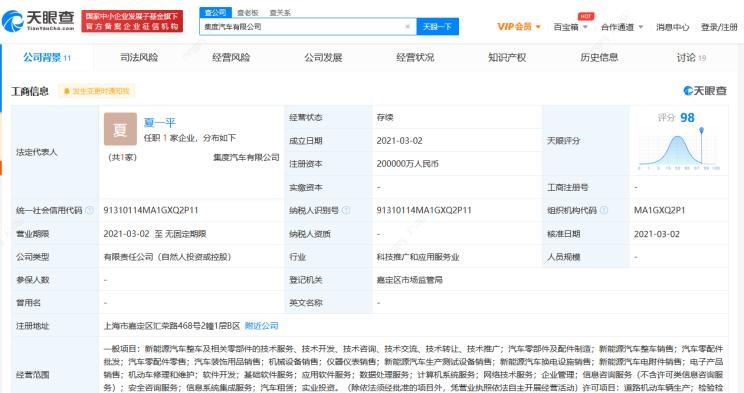The image size is (744, 393).
Task: Click the help icon next to 统一社会信用代码
Action: [x=89, y=210]
